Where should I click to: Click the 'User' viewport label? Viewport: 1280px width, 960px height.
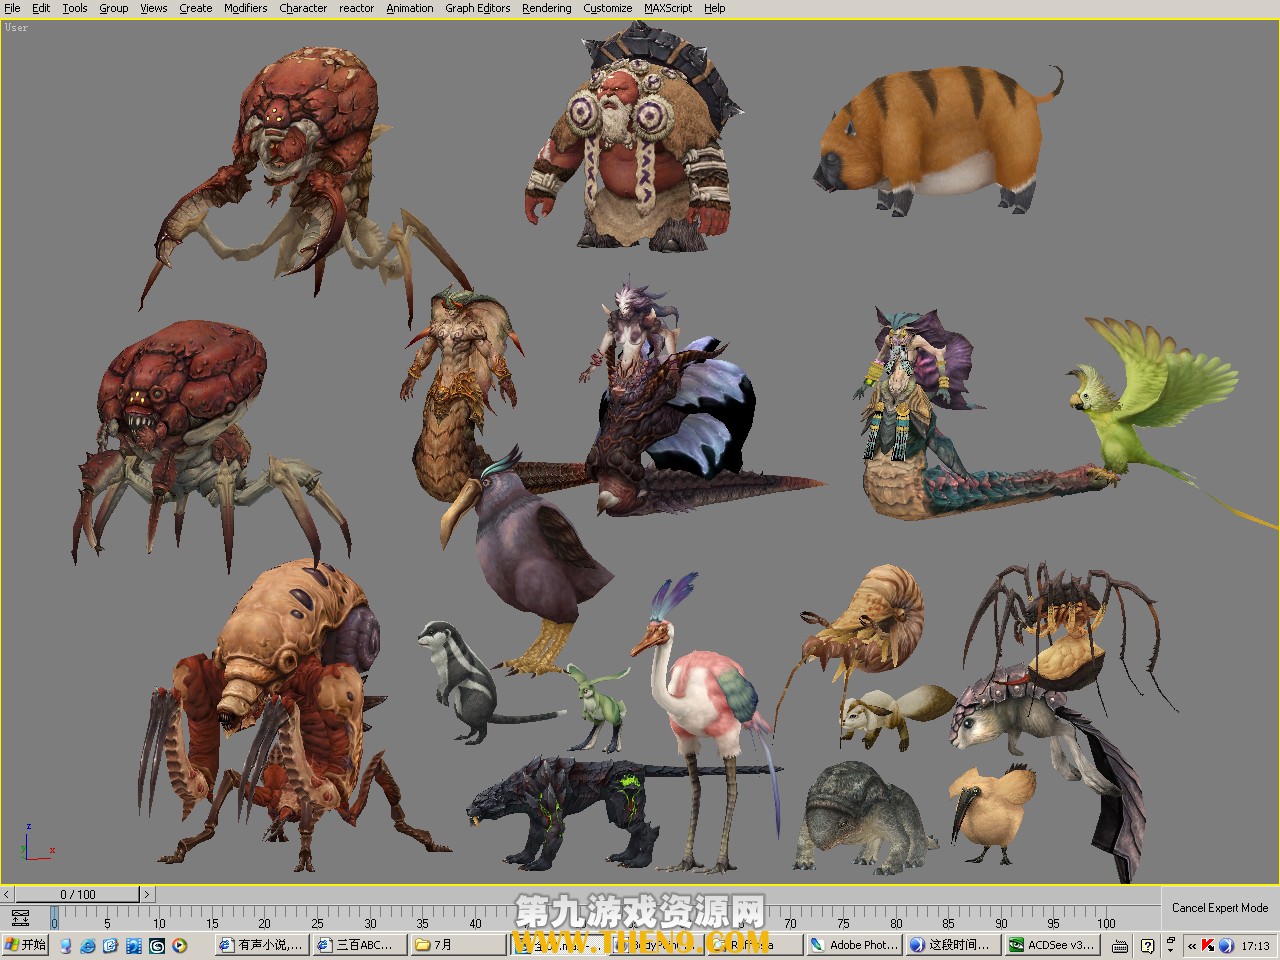(x=17, y=27)
